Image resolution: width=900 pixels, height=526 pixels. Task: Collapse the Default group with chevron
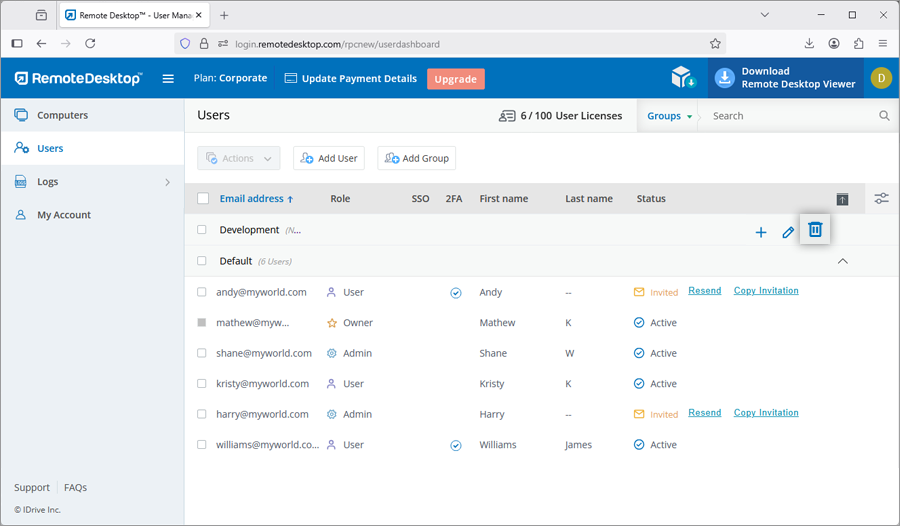(x=842, y=261)
